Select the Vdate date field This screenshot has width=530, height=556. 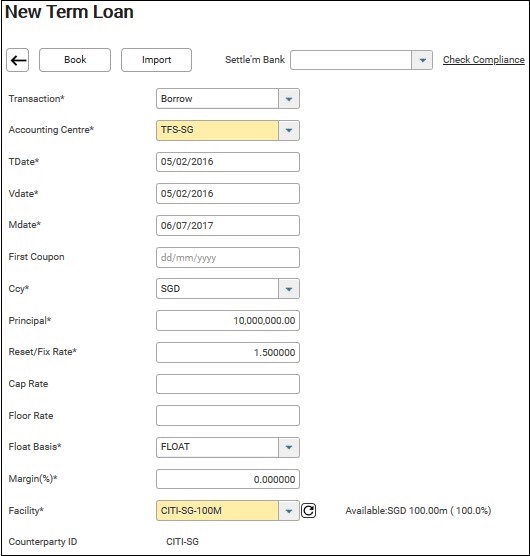coord(228,194)
